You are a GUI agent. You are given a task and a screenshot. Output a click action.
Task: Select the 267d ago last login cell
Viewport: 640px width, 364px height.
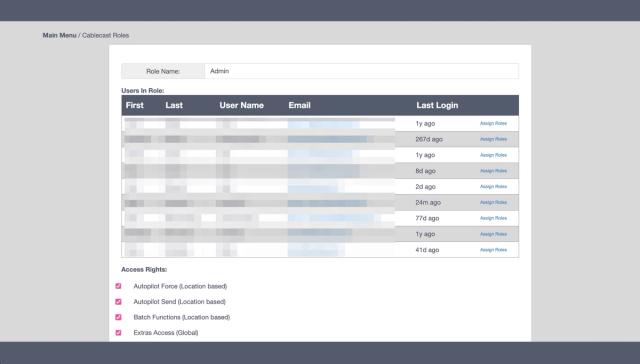coord(429,139)
